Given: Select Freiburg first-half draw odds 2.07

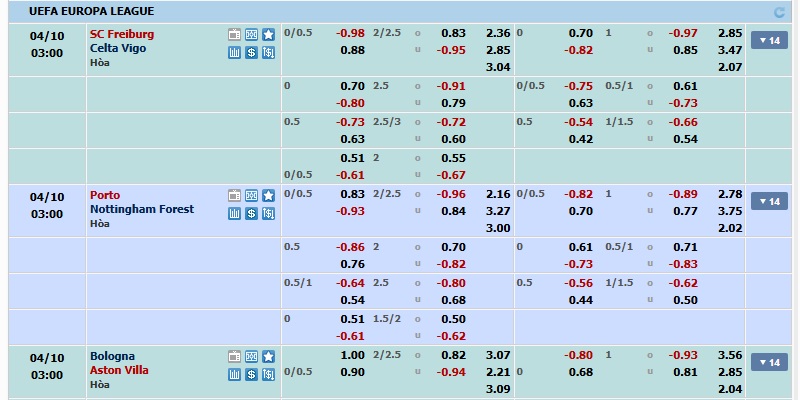Looking at the screenshot, I should [730, 67].
